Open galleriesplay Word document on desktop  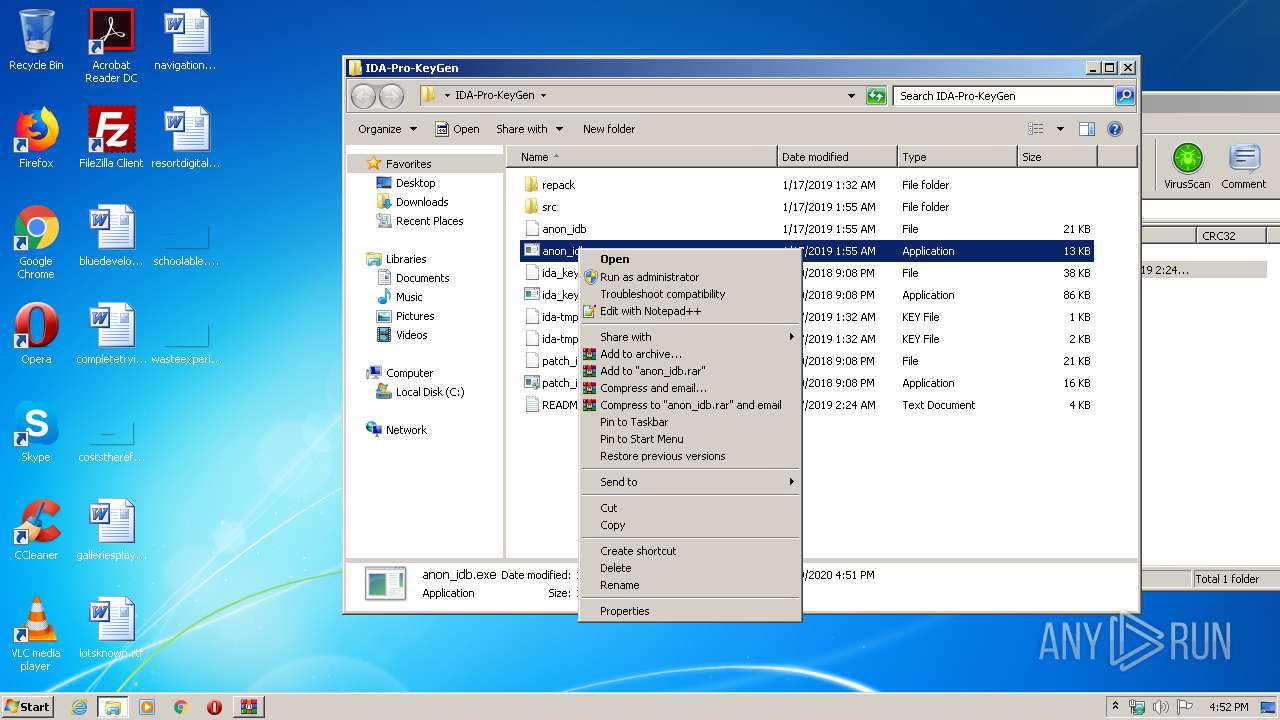click(111, 530)
